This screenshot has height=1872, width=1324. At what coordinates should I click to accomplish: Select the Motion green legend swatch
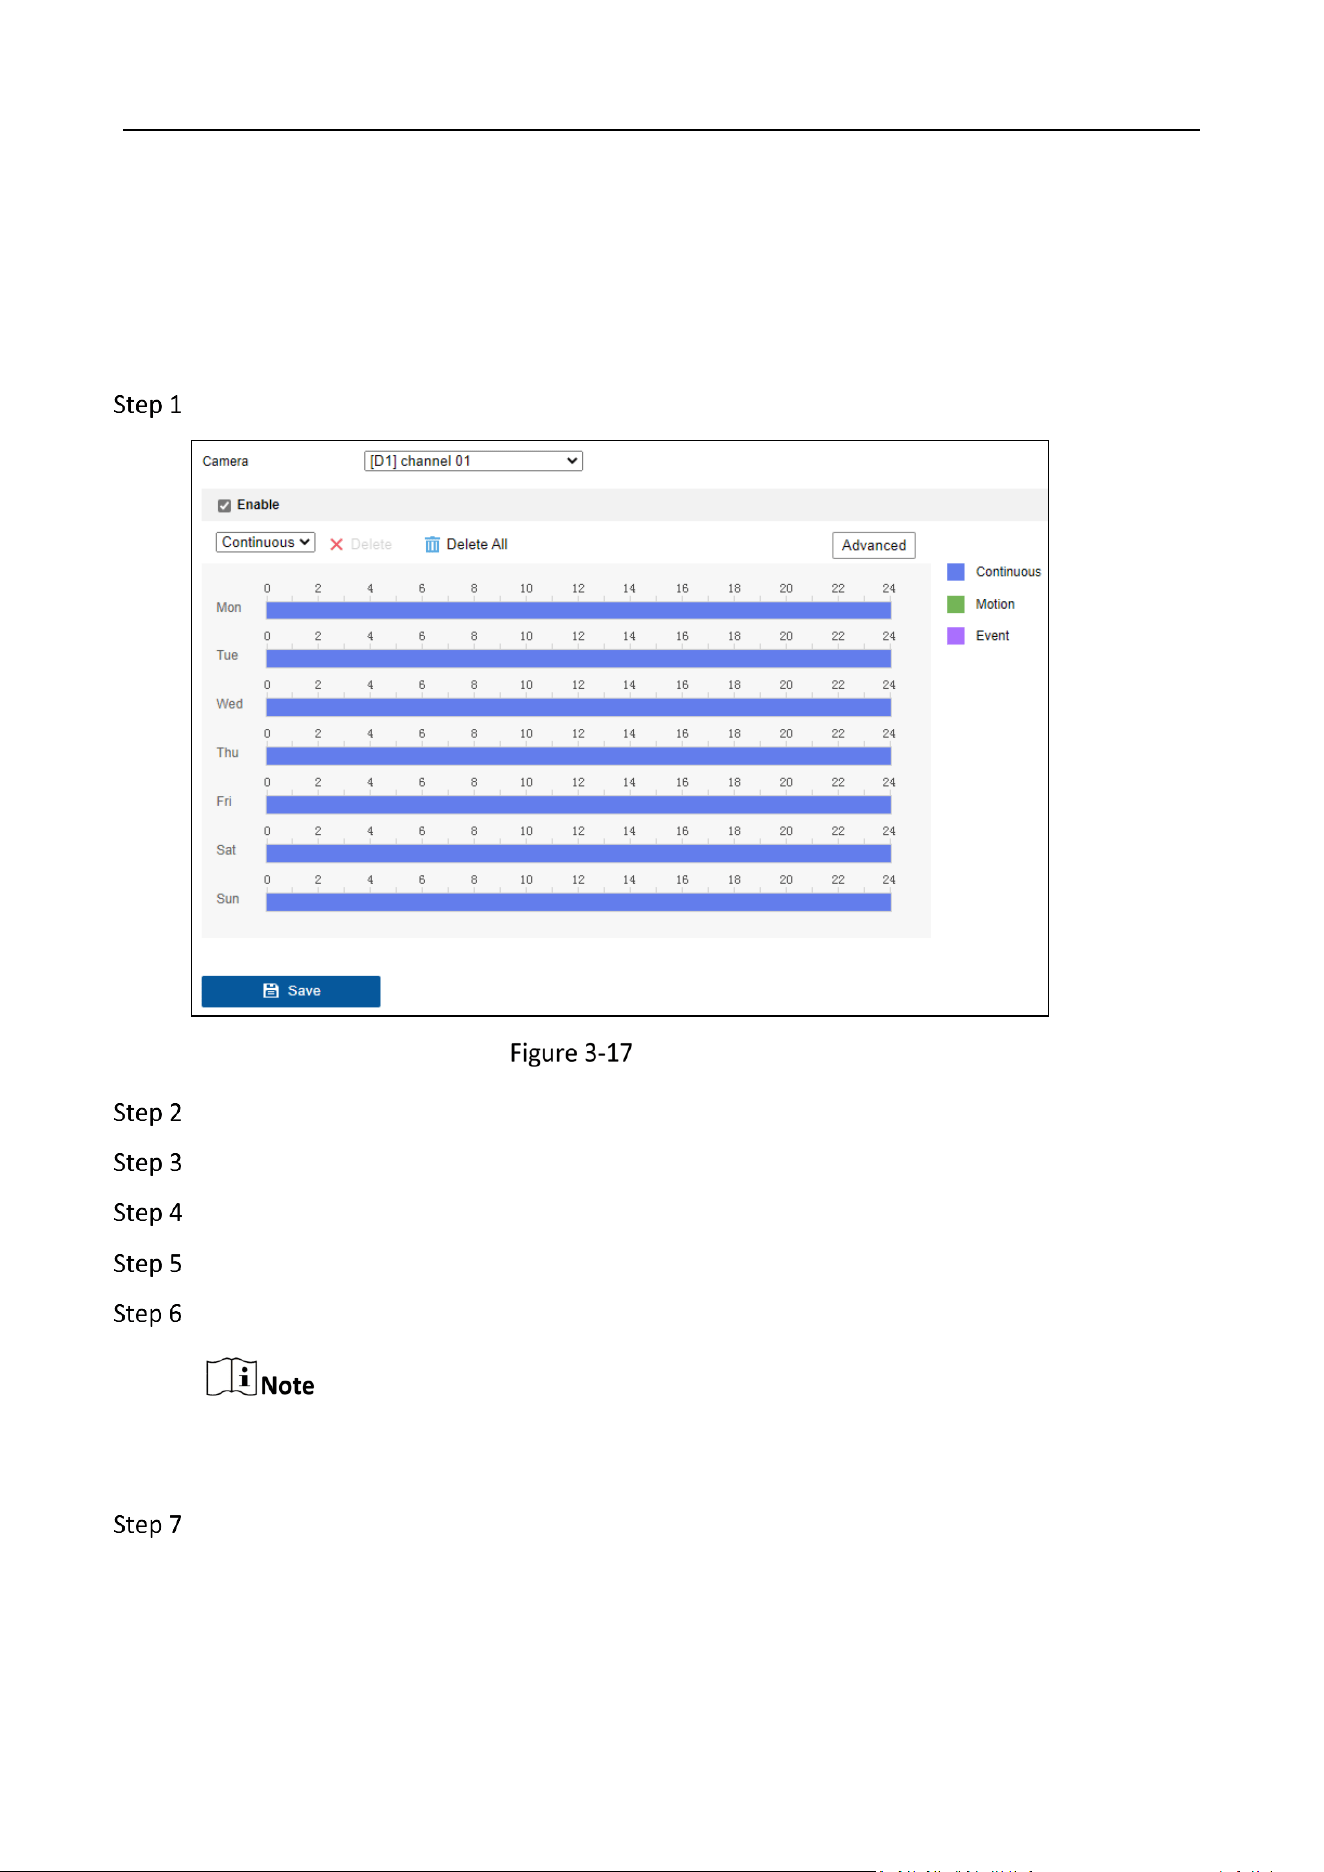956,604
